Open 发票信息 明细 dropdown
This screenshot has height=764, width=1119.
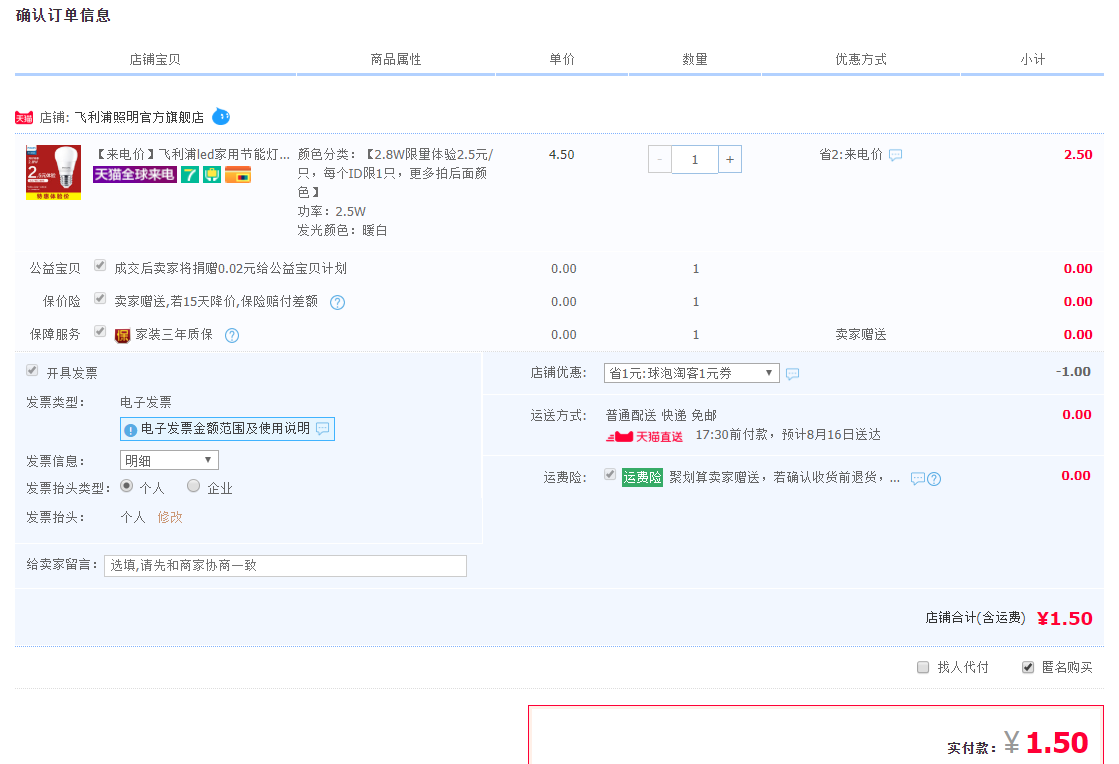pyautogui.click(x=169, y=461)
